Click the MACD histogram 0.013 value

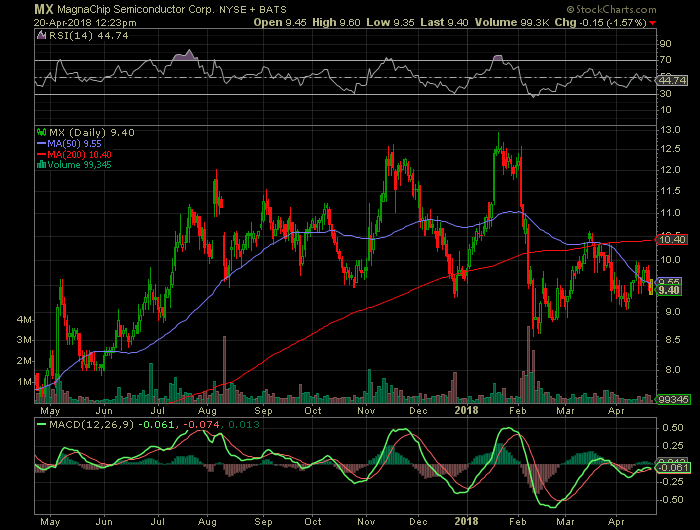tap(244, 425)
